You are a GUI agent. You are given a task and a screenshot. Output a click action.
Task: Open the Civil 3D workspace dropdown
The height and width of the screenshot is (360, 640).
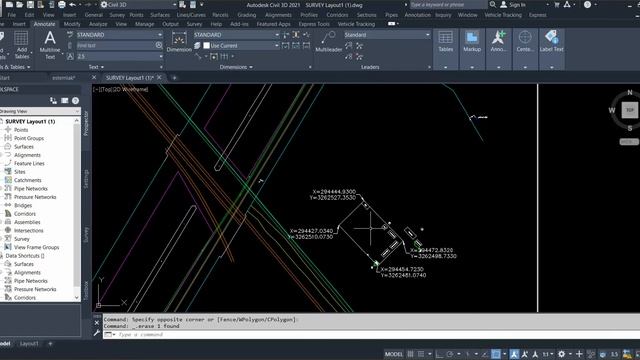(138, 4)
